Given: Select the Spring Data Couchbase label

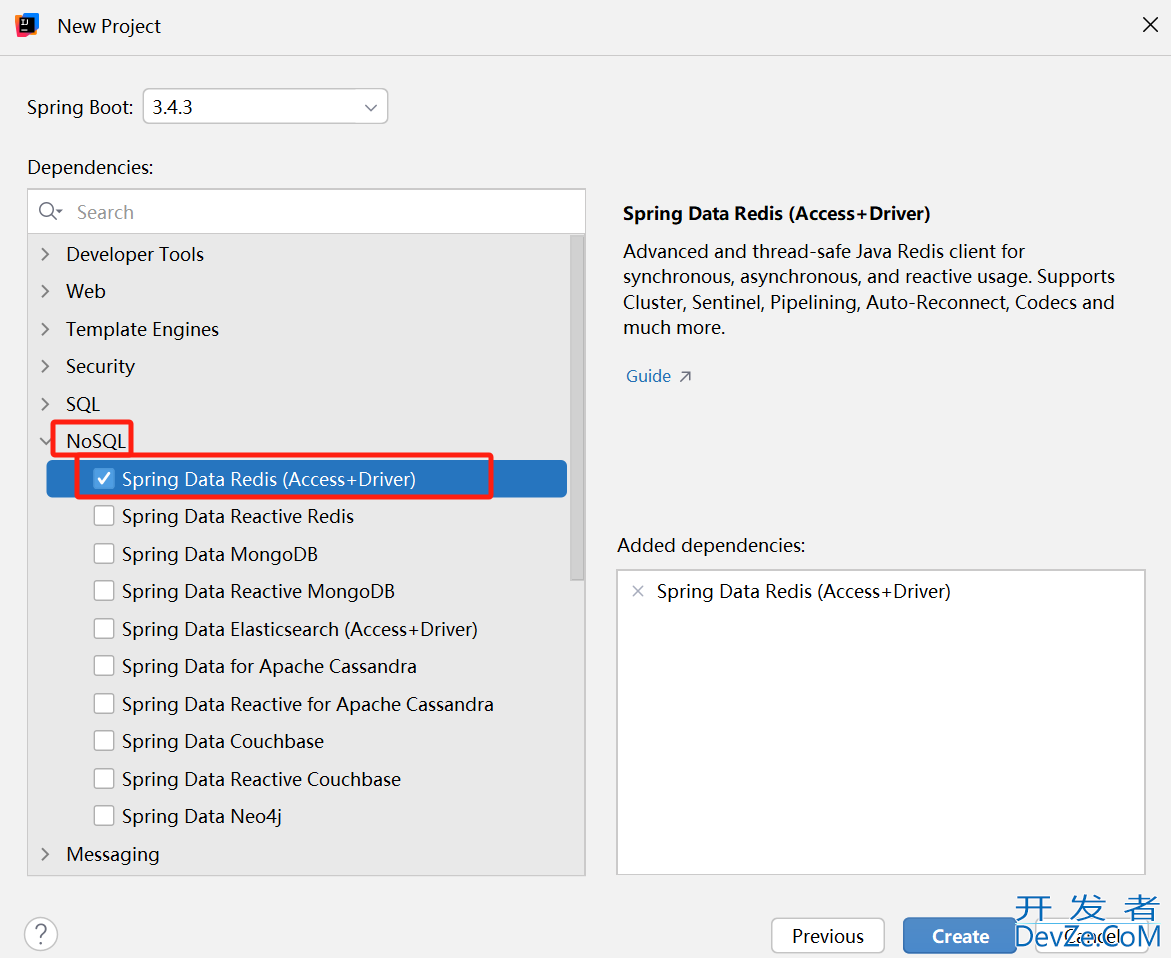Looking at the screenshot, I should coord(223,741).
